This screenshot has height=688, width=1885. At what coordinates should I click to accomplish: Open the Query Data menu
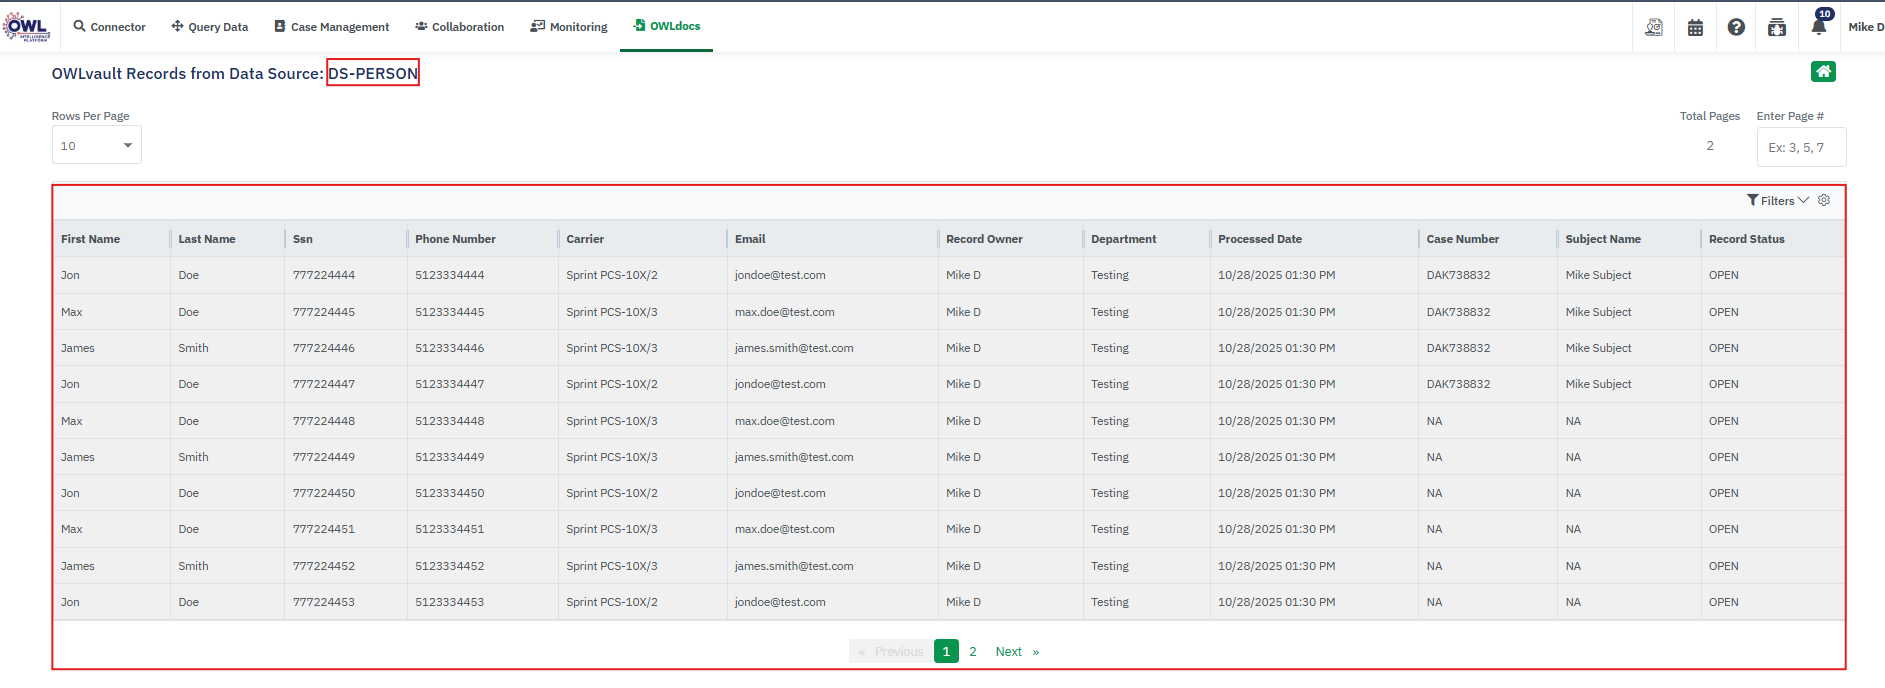(210, 27)
